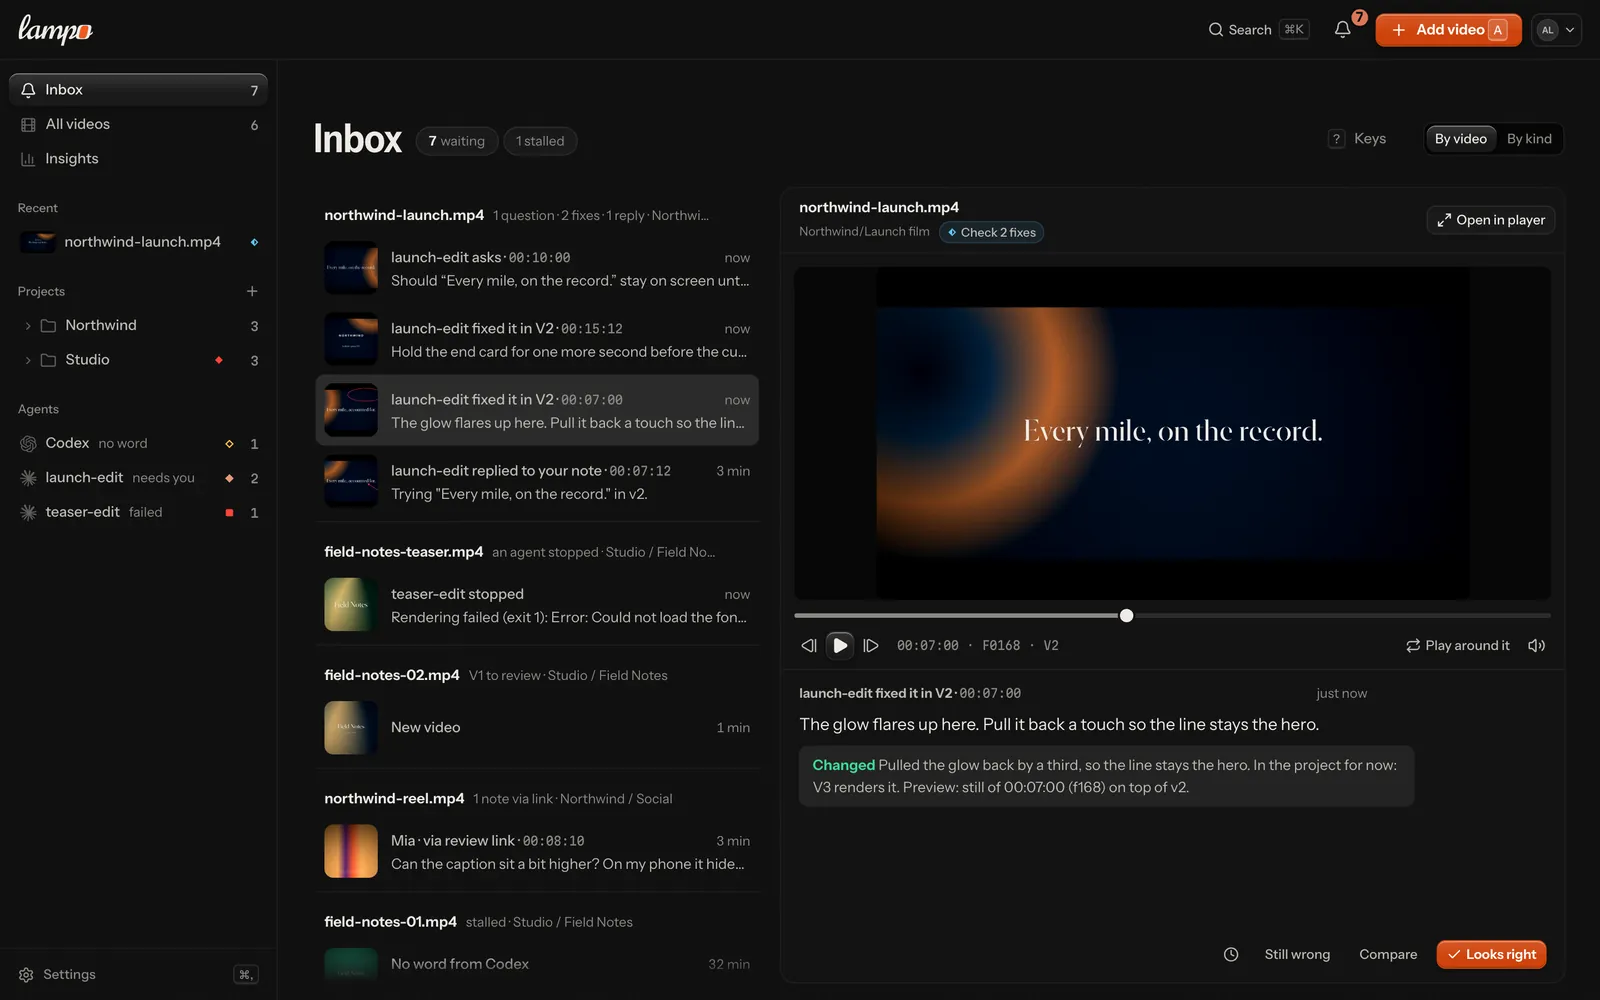
Task: Click the teaser-edit agent icon in sidebar
Action: pos(28,512)
